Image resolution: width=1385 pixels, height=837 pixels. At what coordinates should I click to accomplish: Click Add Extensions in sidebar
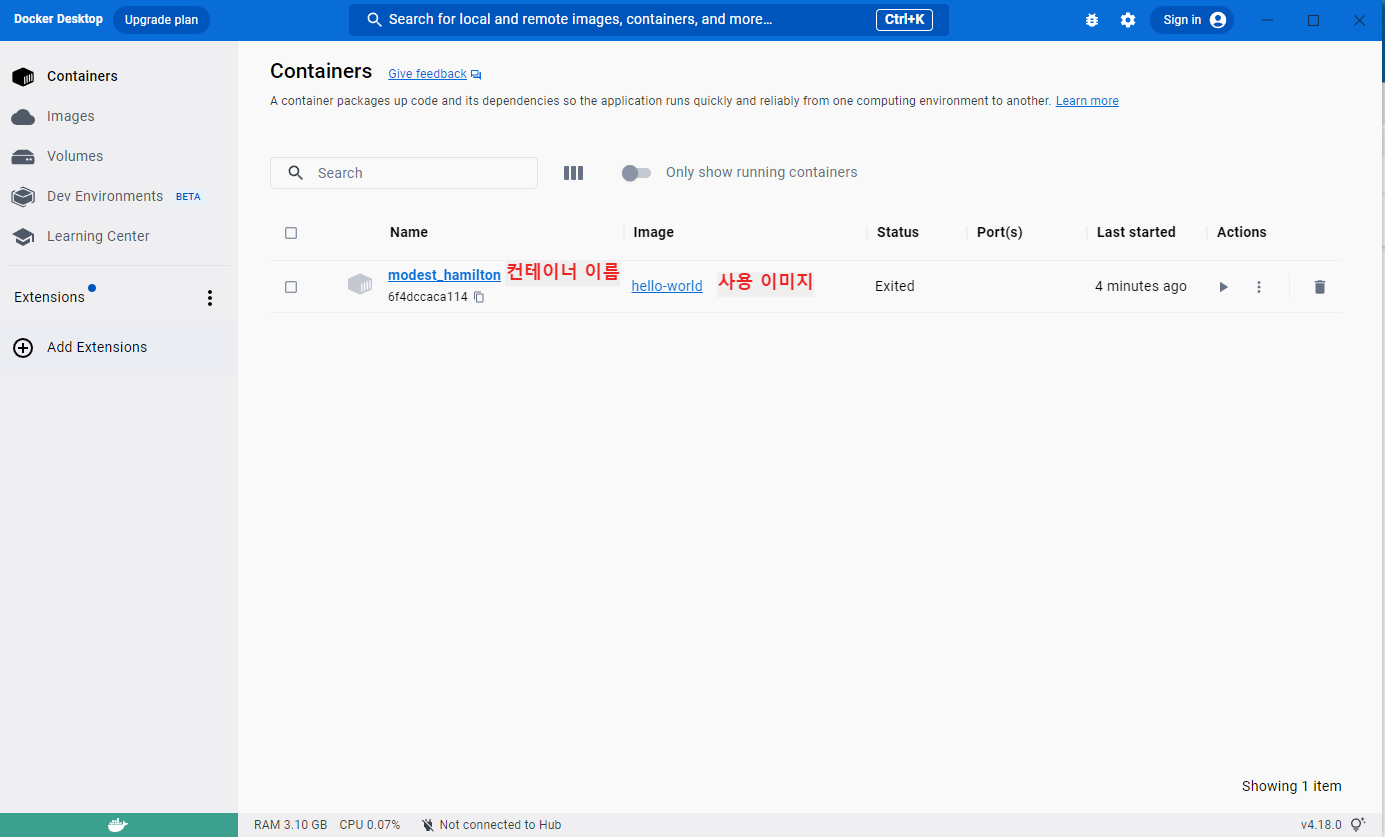[x=118, y=347]
